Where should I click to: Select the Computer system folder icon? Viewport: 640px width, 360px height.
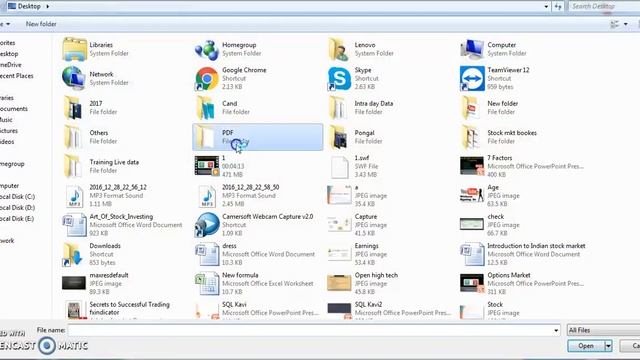(472, 49)
